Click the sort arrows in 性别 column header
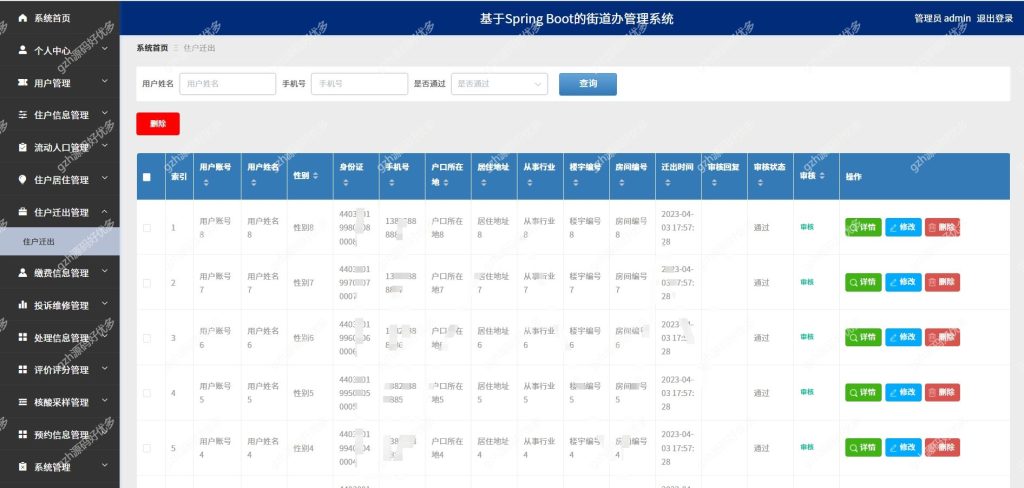 [x=316, y=176]
